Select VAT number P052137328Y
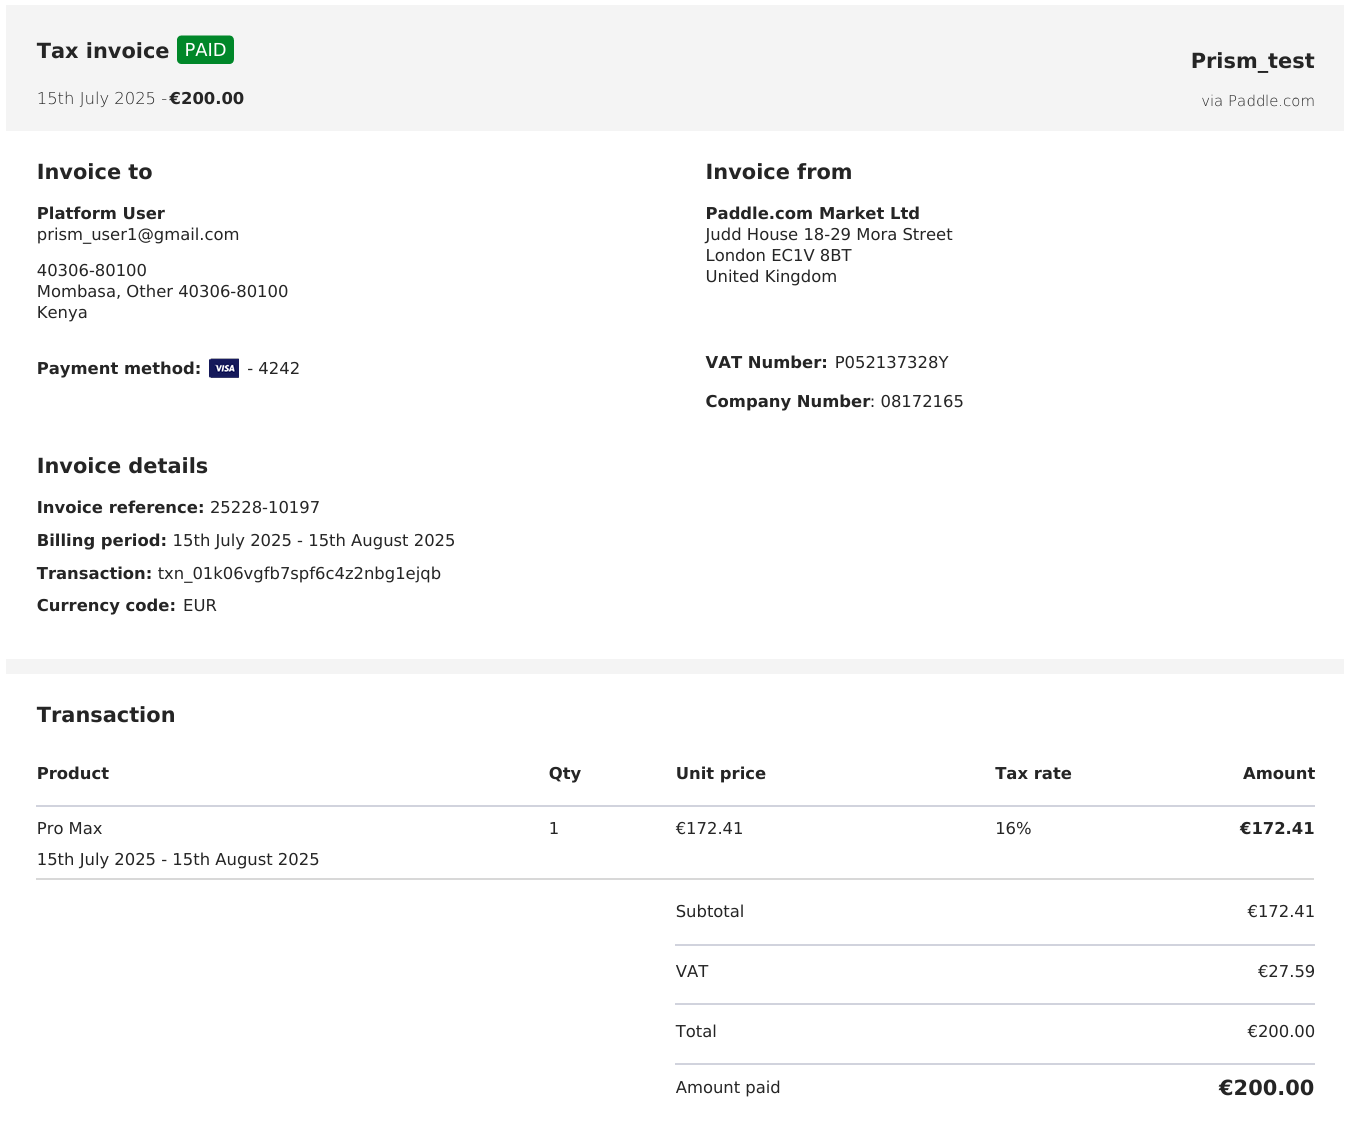 [x=891, y=363]
